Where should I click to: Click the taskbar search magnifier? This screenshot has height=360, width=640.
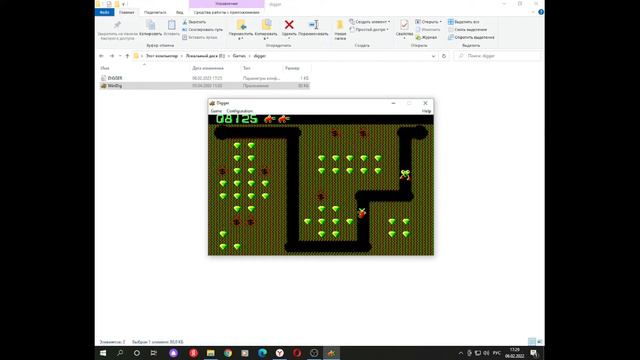(x=120, y=353)
